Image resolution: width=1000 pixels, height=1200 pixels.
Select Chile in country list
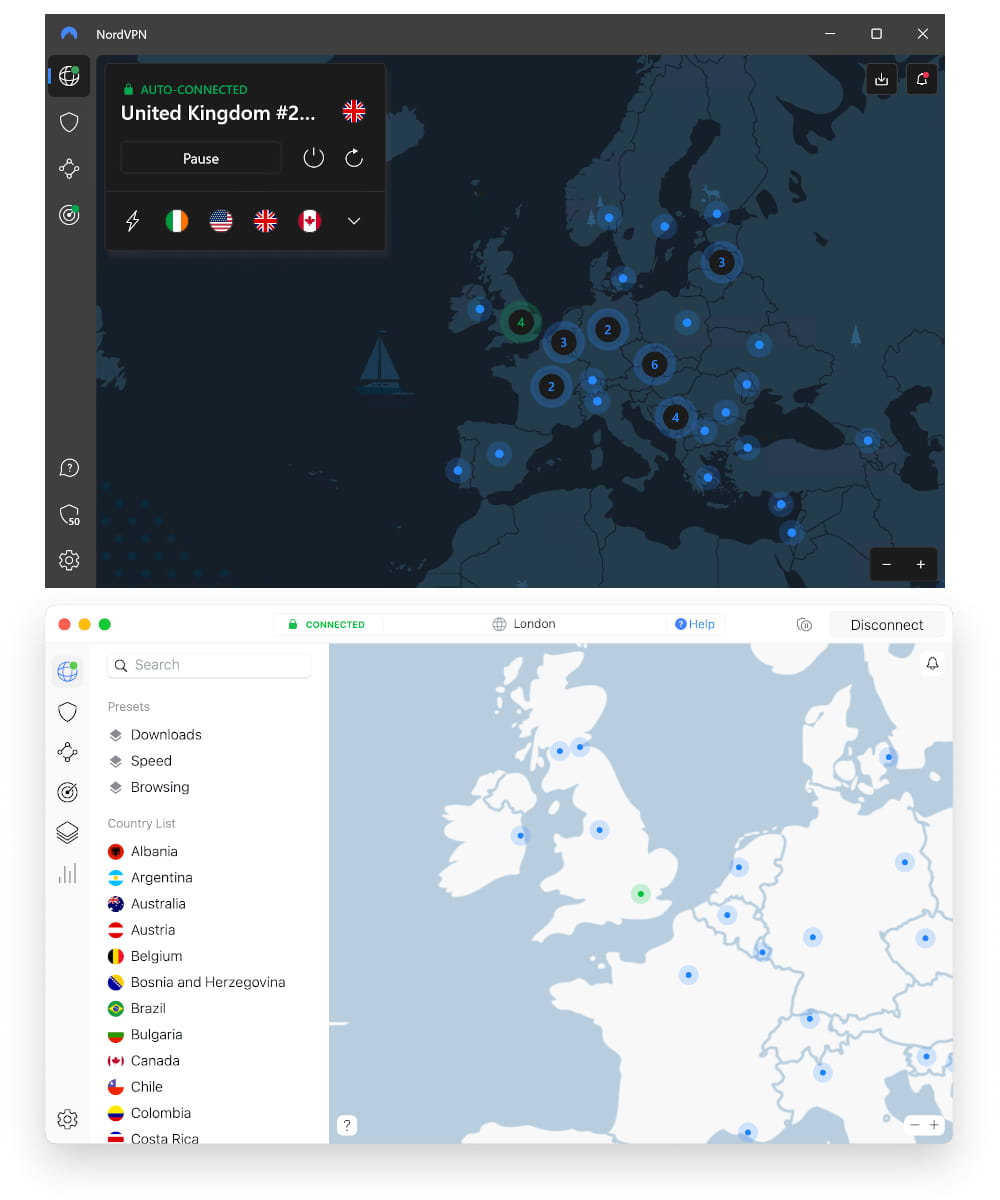coord(135,1086)
